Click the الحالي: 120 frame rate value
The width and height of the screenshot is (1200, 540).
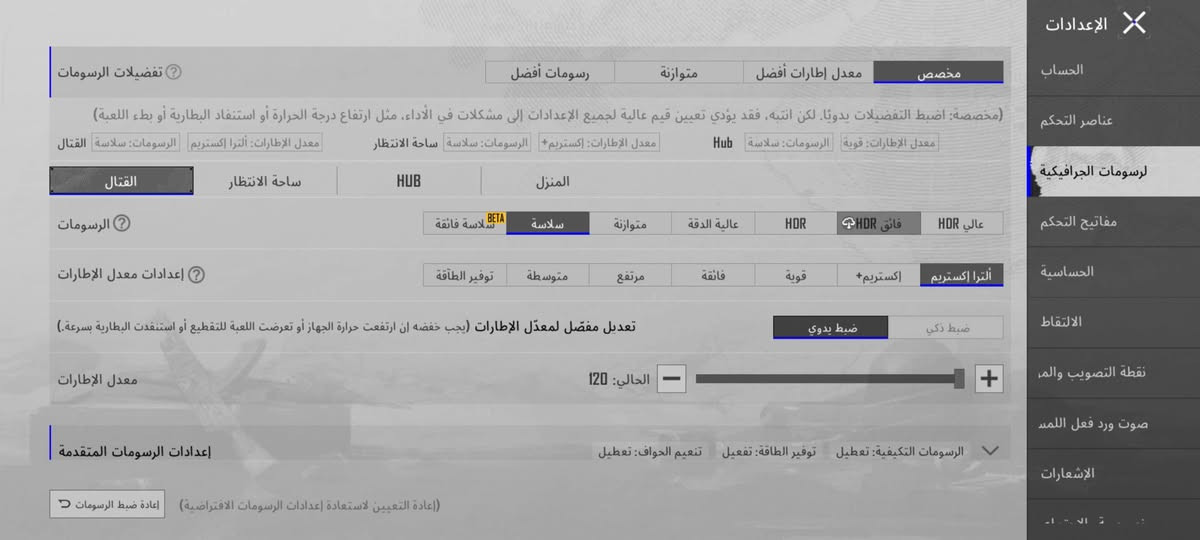[x=618, y=379]
